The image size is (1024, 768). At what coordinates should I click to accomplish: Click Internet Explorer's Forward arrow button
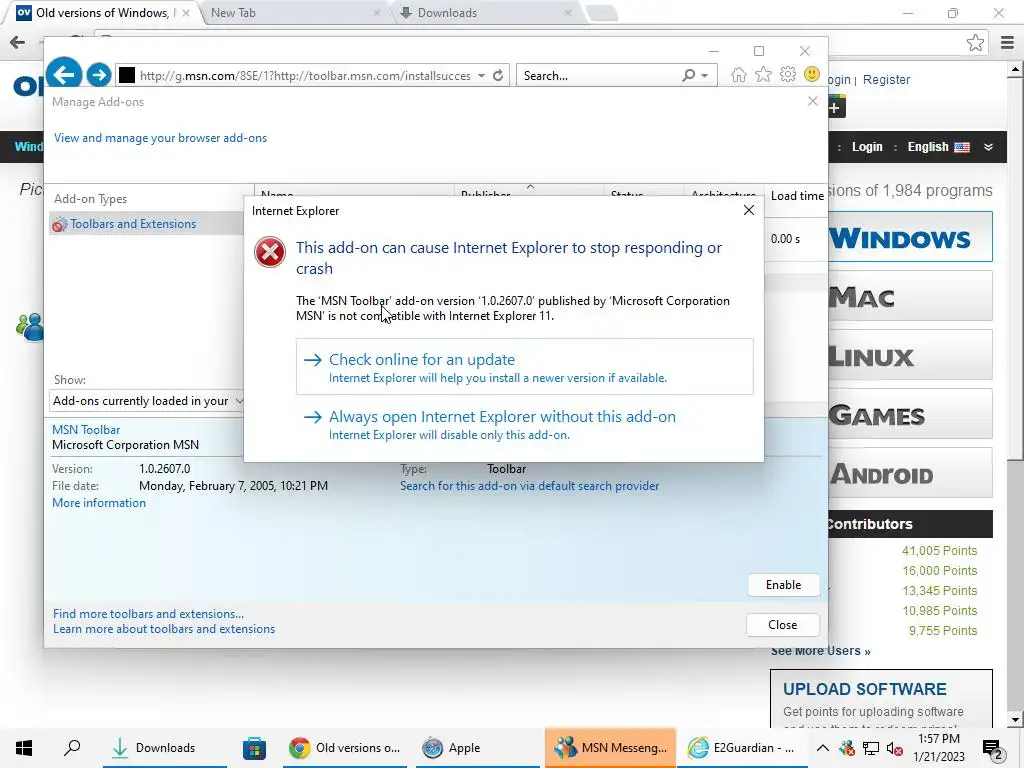99,75
